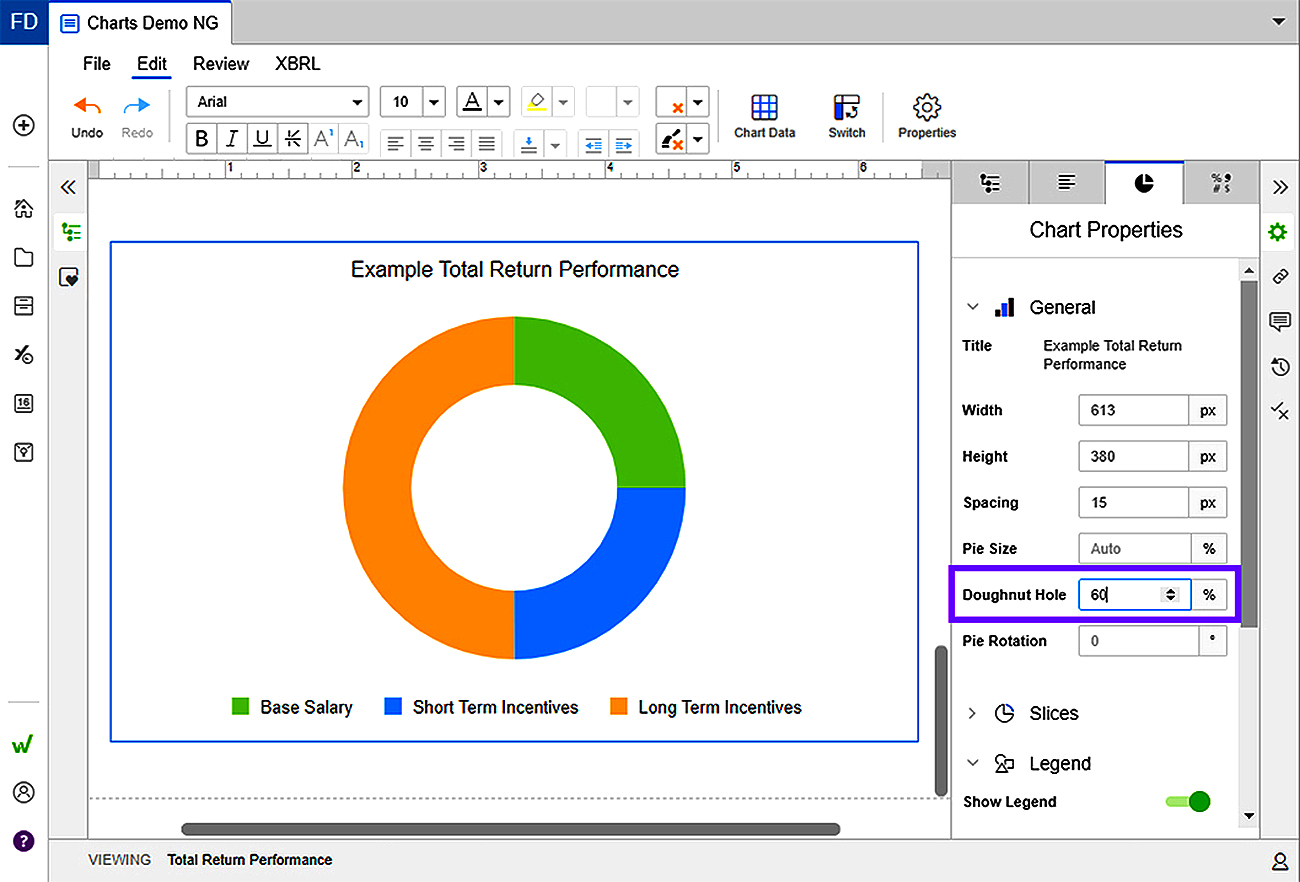Apply bold formatting
Image resolution: width=1300 pixels, height=882 pixels.
coord(202,139)
